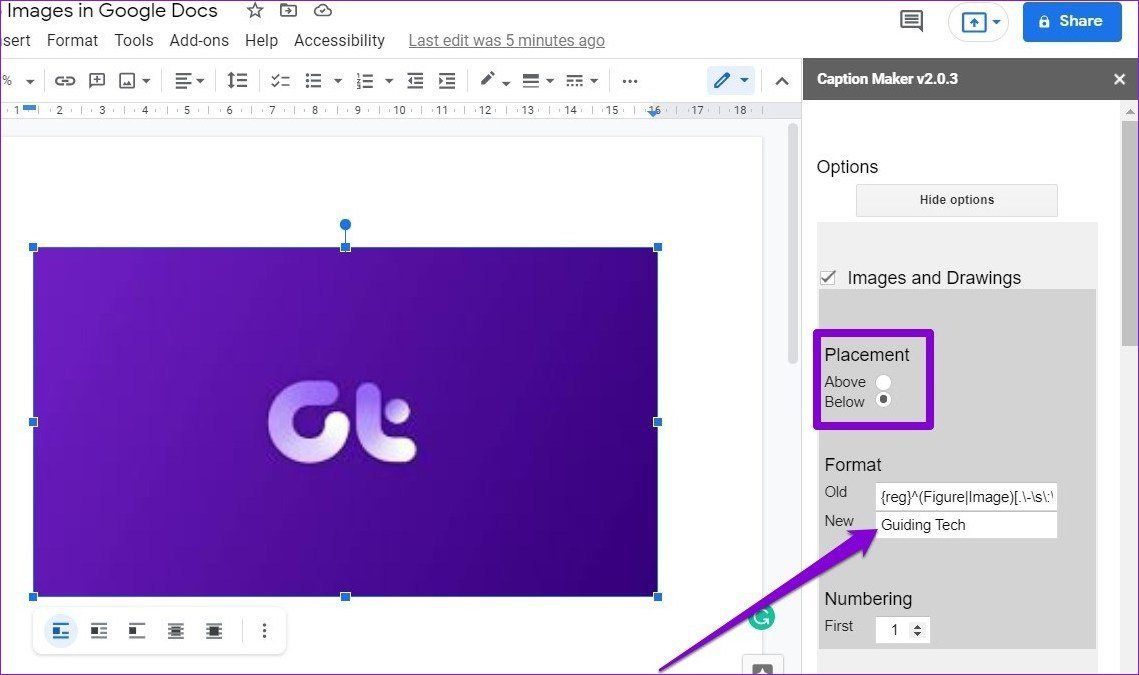Click the Caption Maker sidebar scrollbar
Viewport: 1139px width, 675px height.
[x=1129, y=233]
